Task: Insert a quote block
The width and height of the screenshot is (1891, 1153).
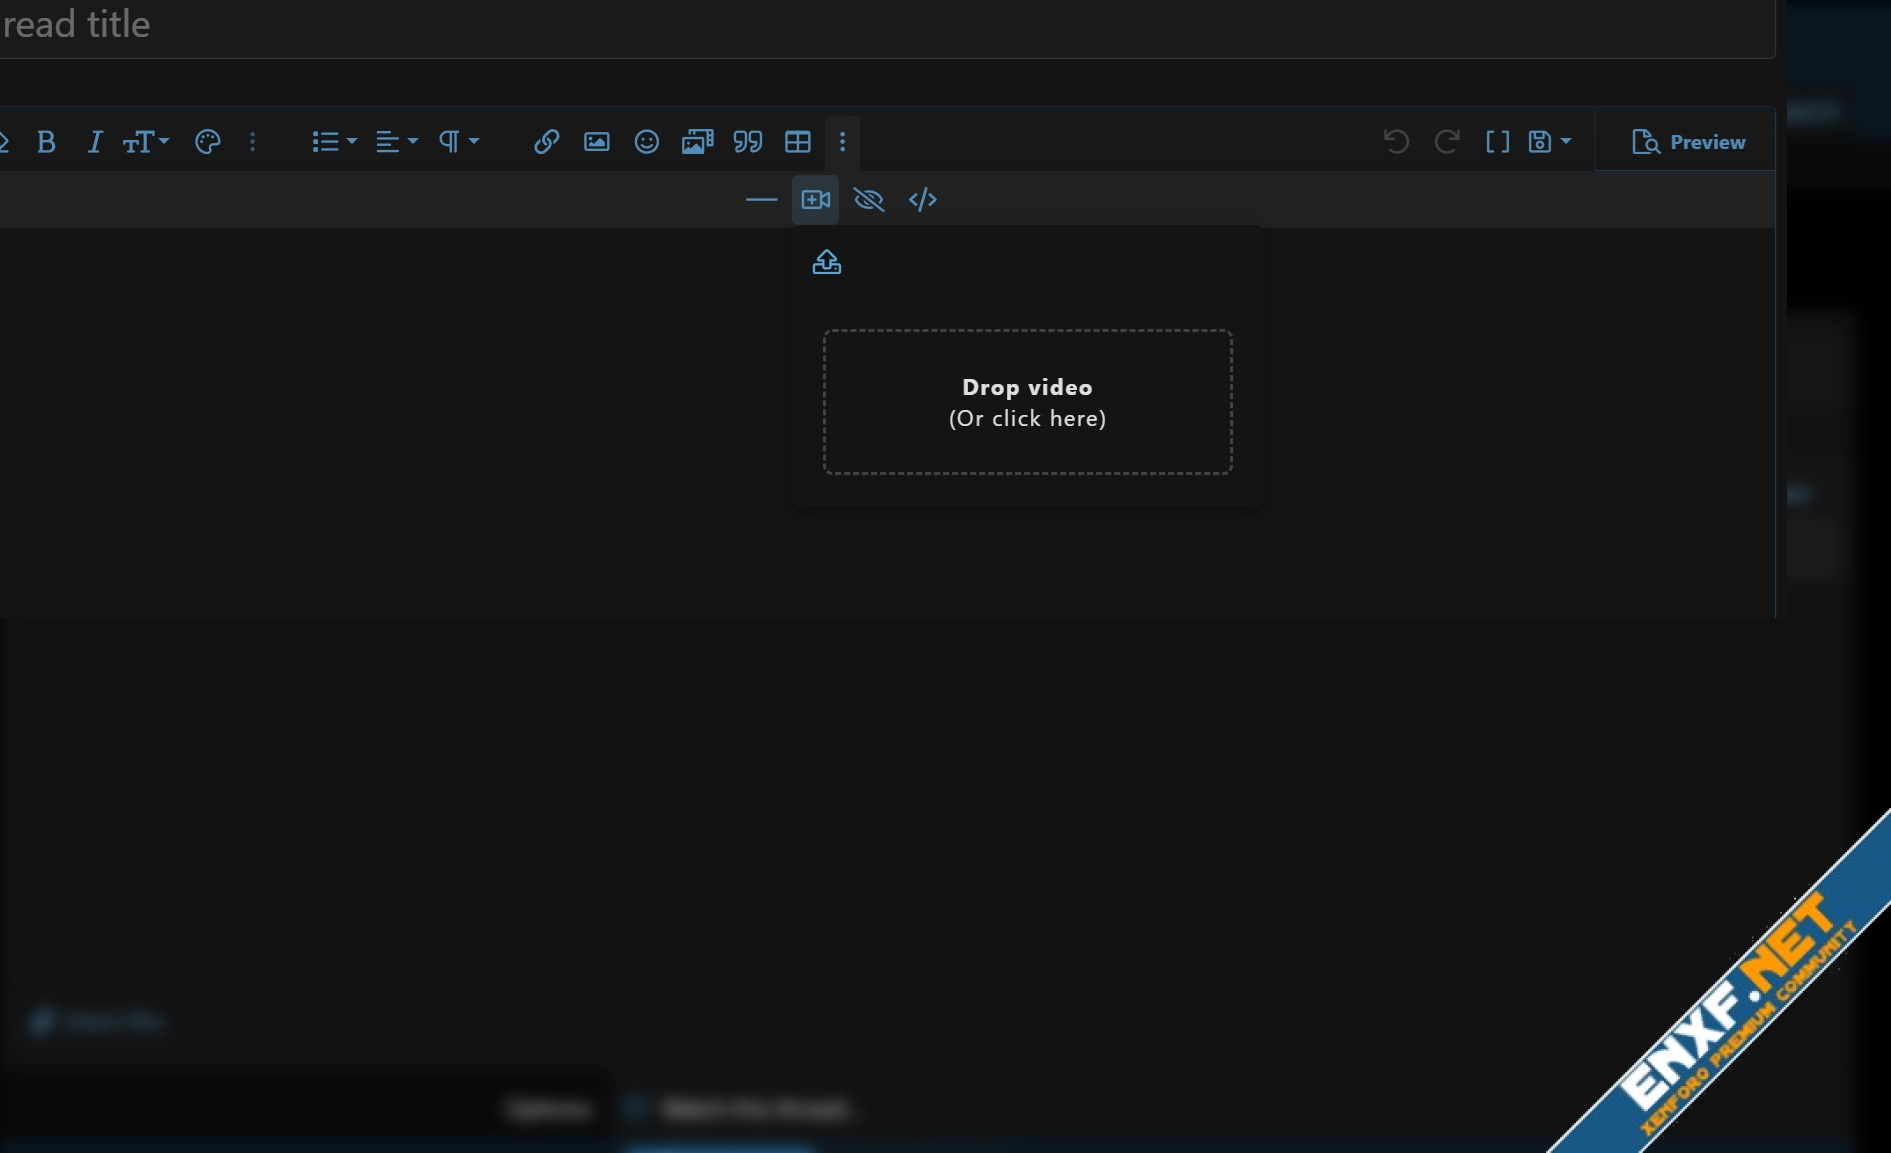Action: [x=747, y=142]
